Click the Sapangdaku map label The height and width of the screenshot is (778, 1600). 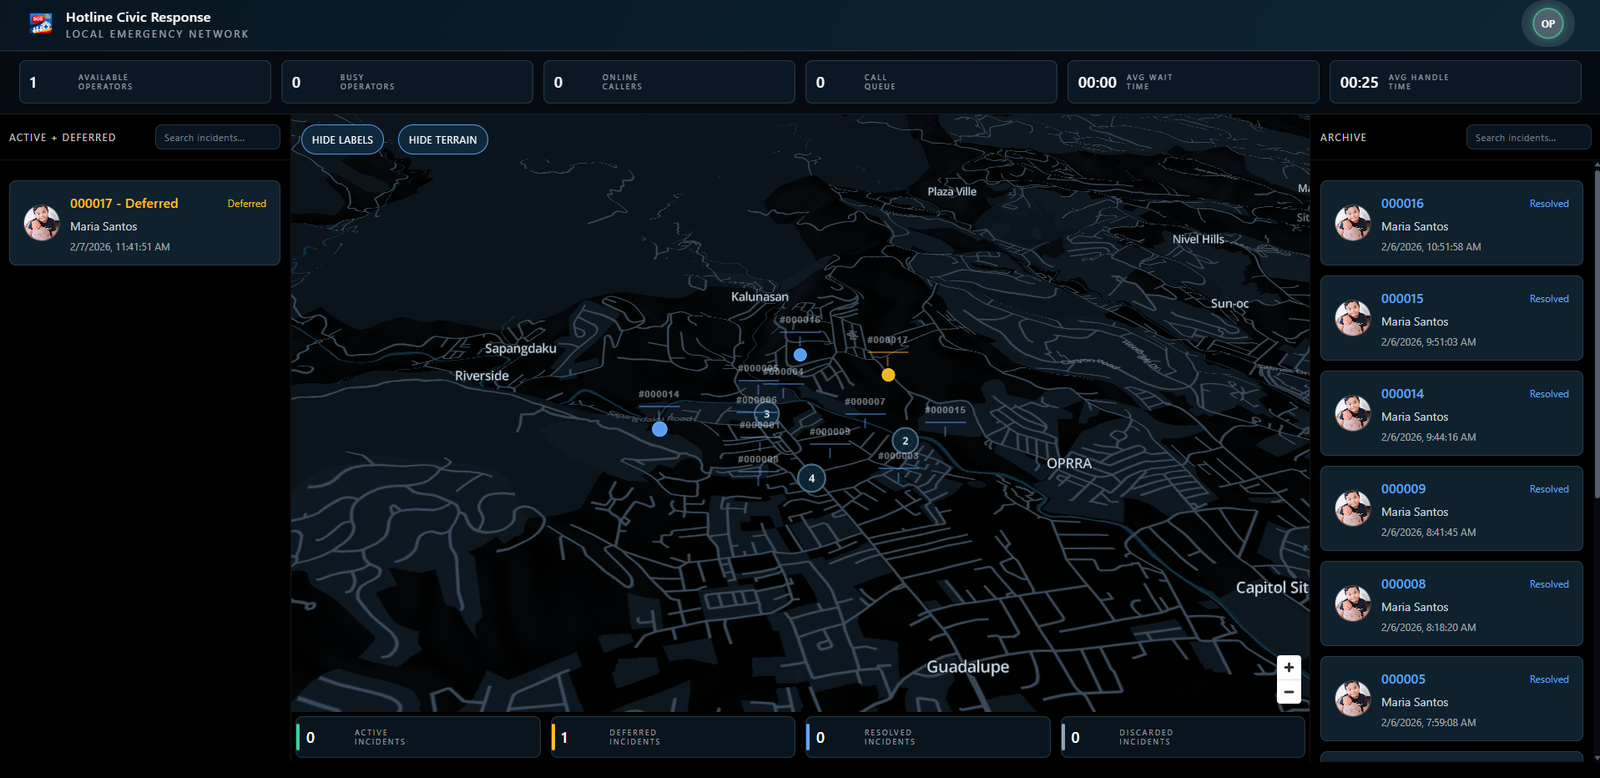pyautogui.click(x=520, y=348)
